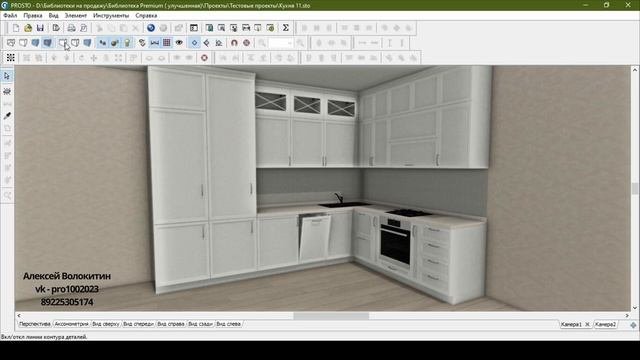Screen dimensions: 640x360
Task: Switch to the Вид слева tab
Action: [x=229, y=324]
